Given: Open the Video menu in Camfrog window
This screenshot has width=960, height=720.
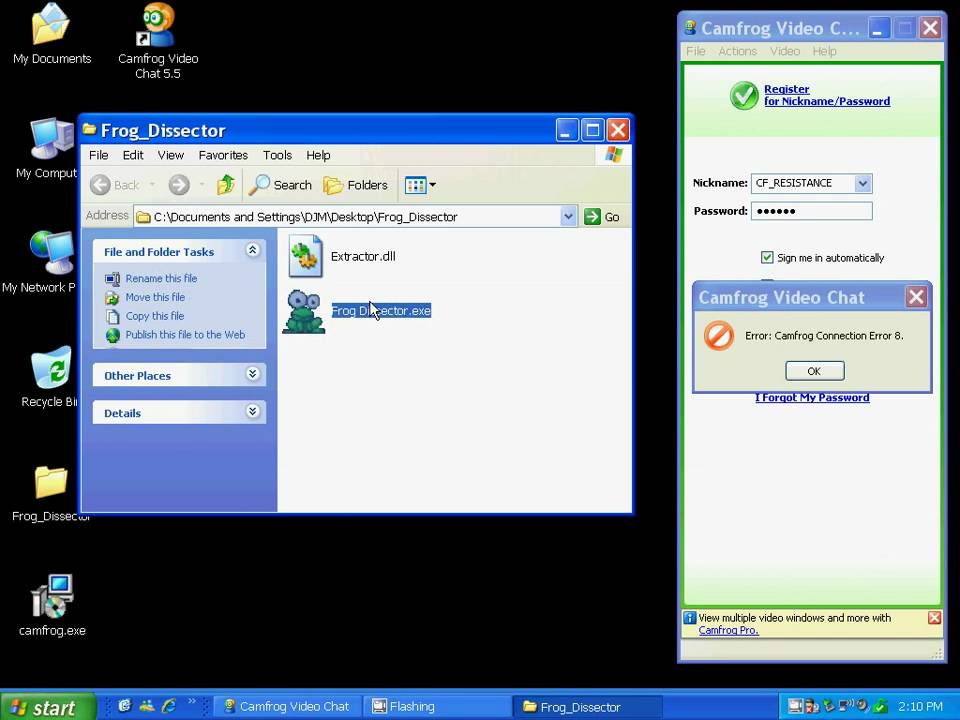Looking at the screenshot, I should click(785, 51).
